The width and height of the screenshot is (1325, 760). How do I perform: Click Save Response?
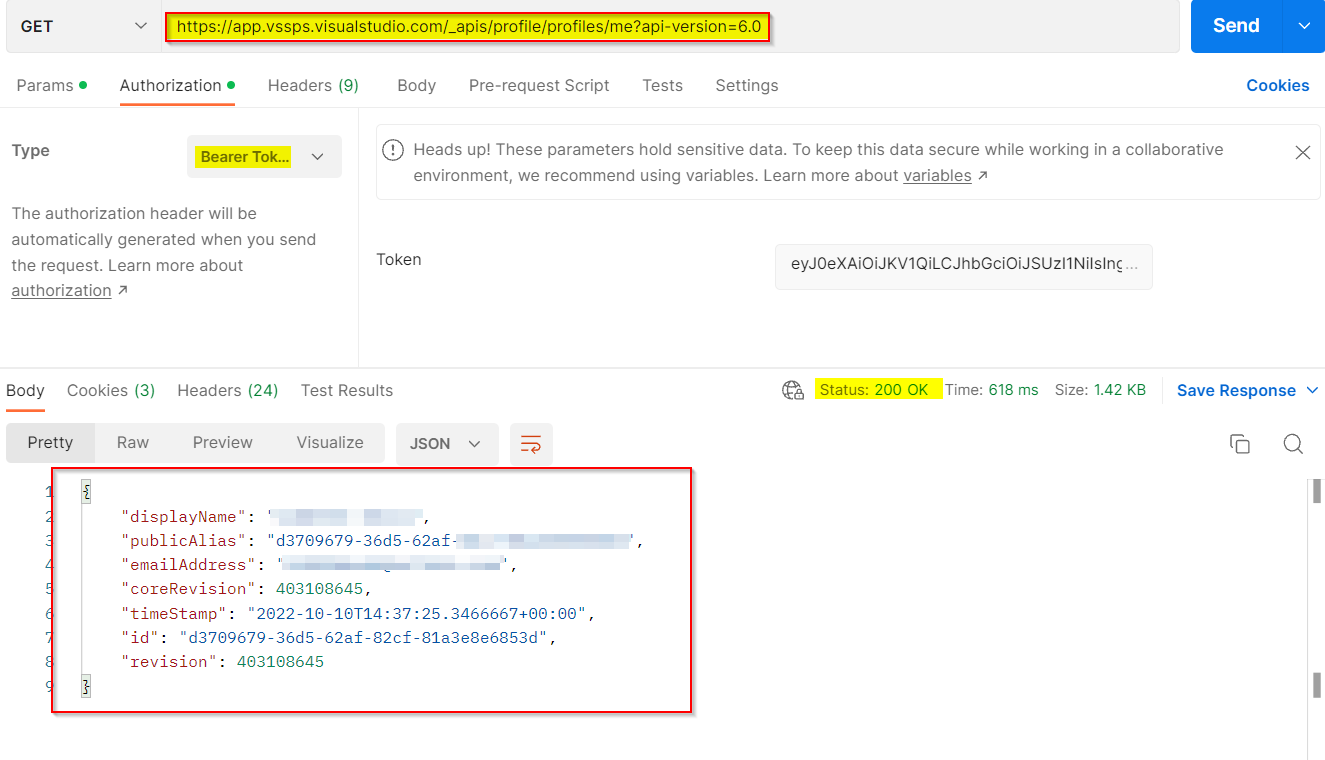[x=1236, y=390]
